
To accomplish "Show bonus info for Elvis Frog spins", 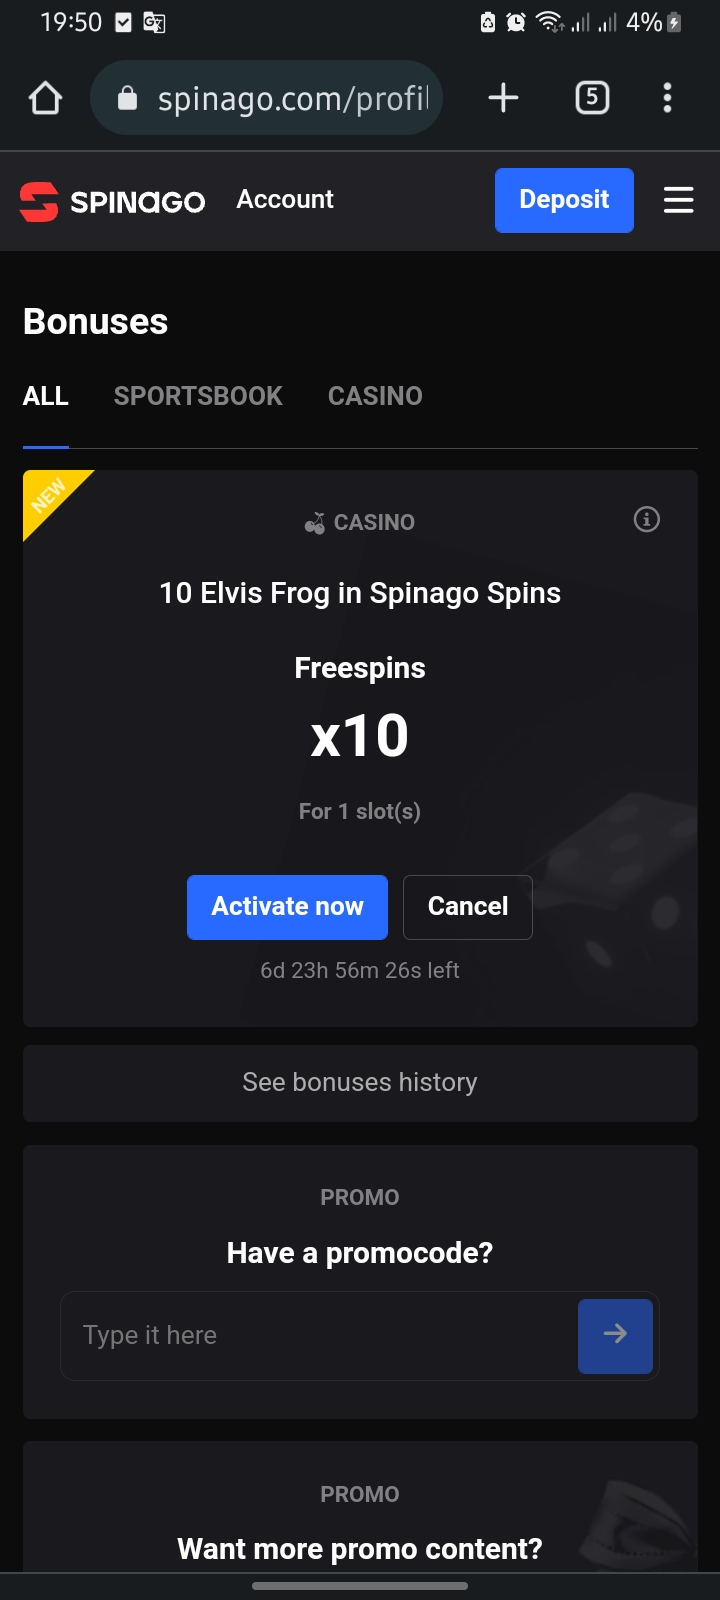I will (x=647, y=520).
